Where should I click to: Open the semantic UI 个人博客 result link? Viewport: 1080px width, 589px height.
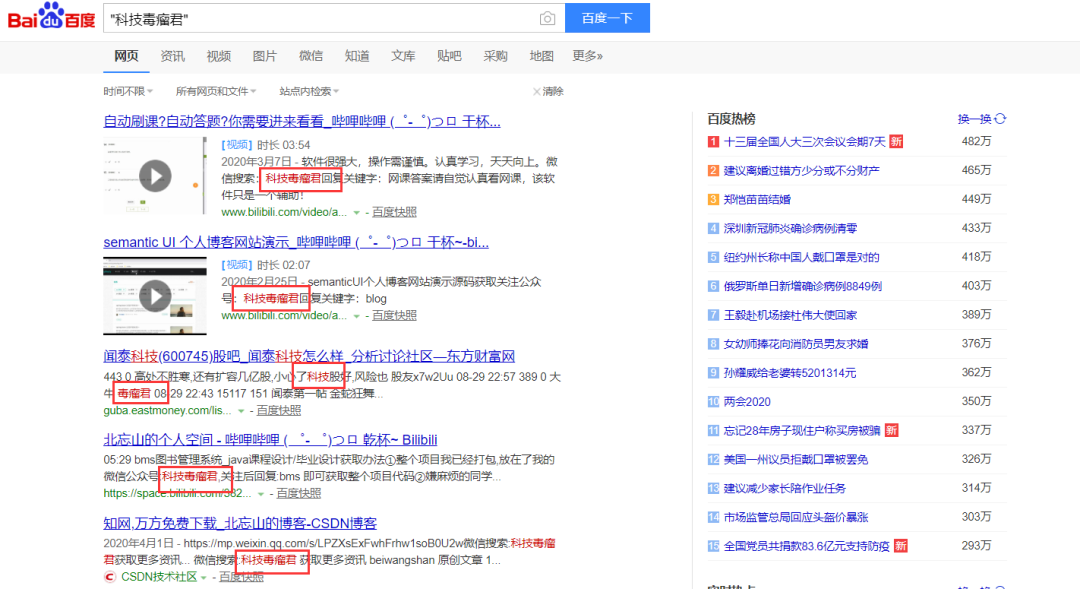(x=296, y=242)
